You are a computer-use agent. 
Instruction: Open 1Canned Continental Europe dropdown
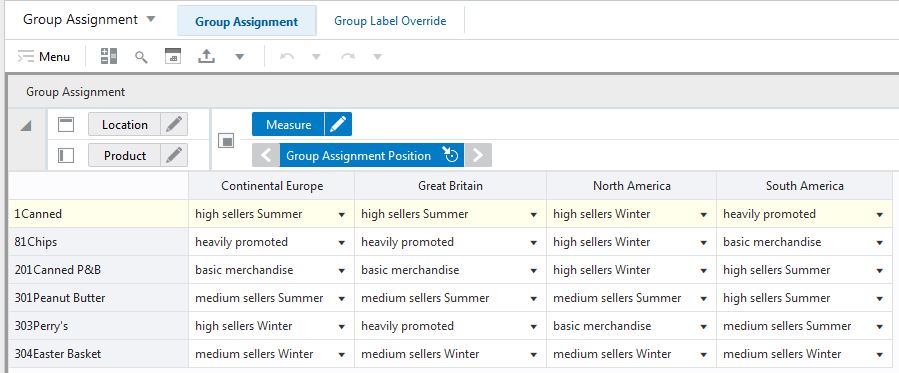(x=342, y=215)
